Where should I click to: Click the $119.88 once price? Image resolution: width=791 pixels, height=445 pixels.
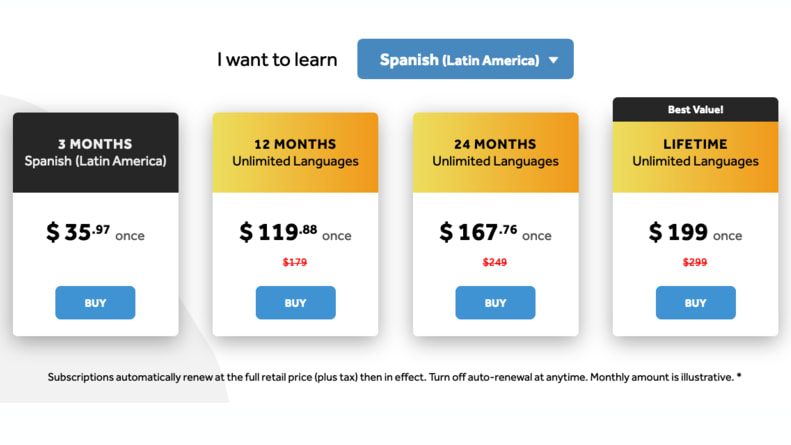point(296,233)
